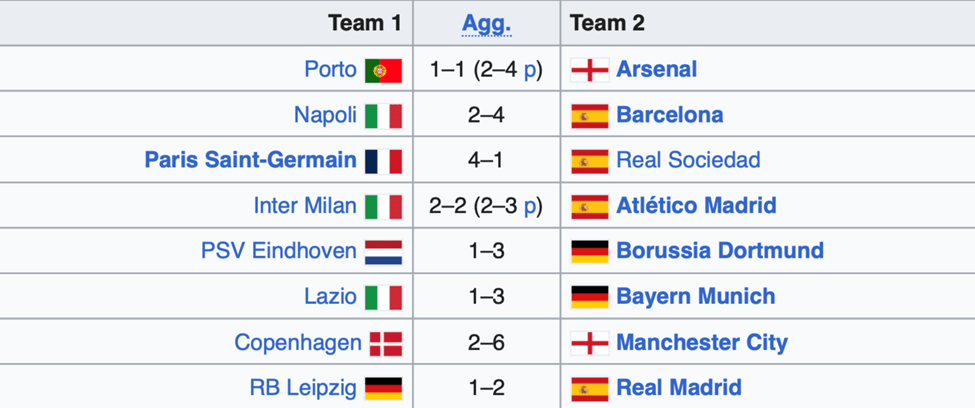Image resolution: width=975 pixels, height=408 pixels.
Task: Follow the Atlético Madrid link
Action: (696, 205)
